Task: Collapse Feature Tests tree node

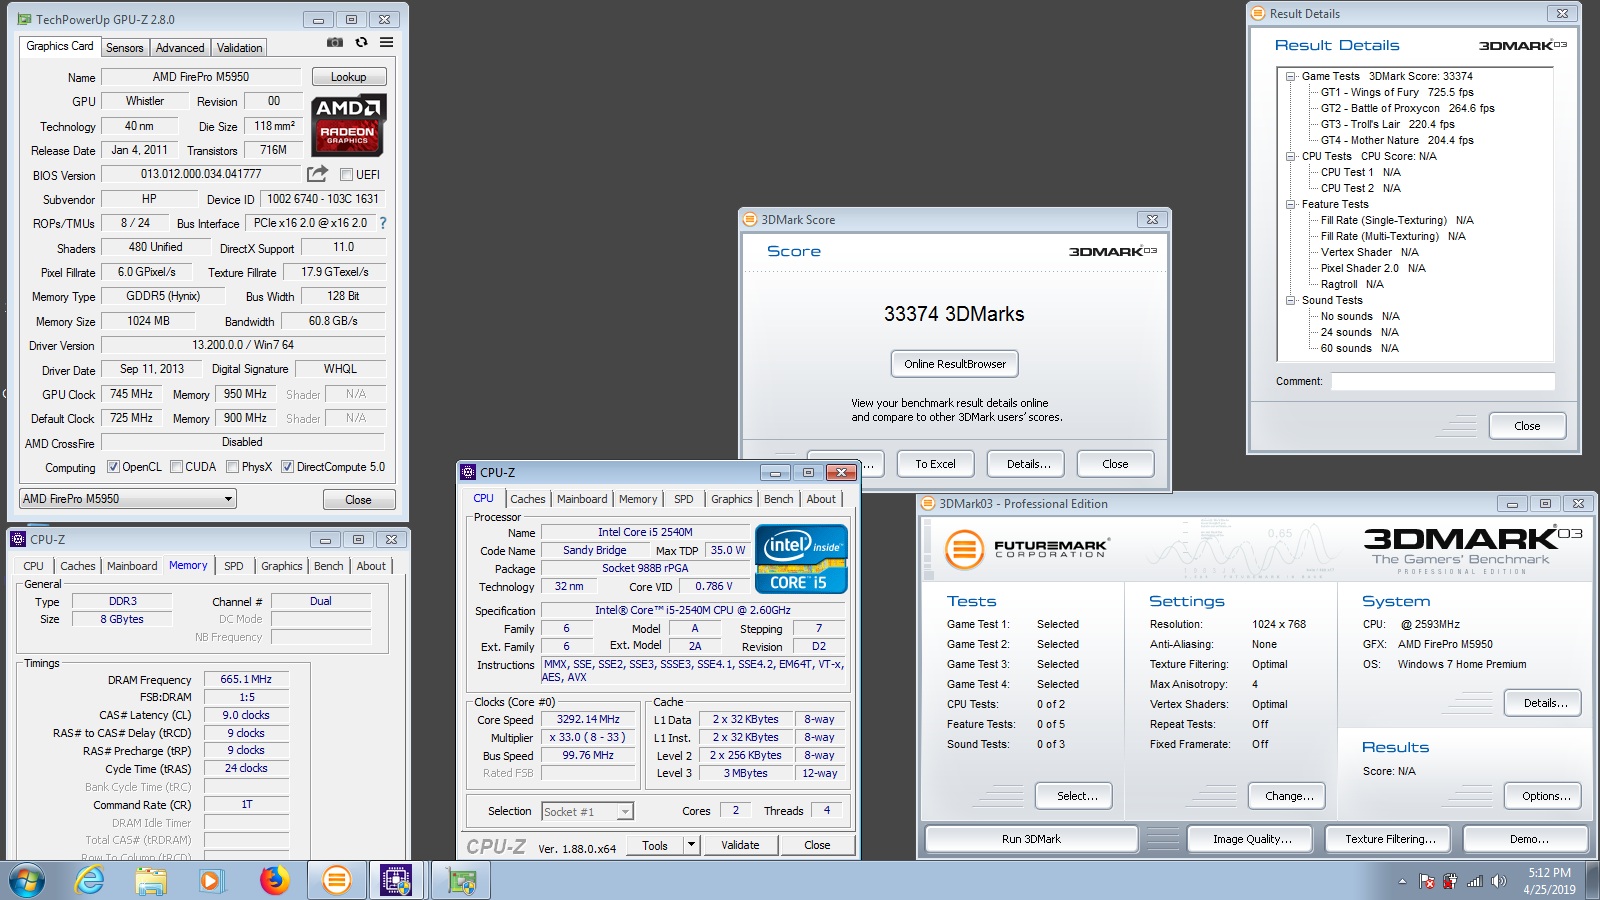Action: [x=1291, y=204]
